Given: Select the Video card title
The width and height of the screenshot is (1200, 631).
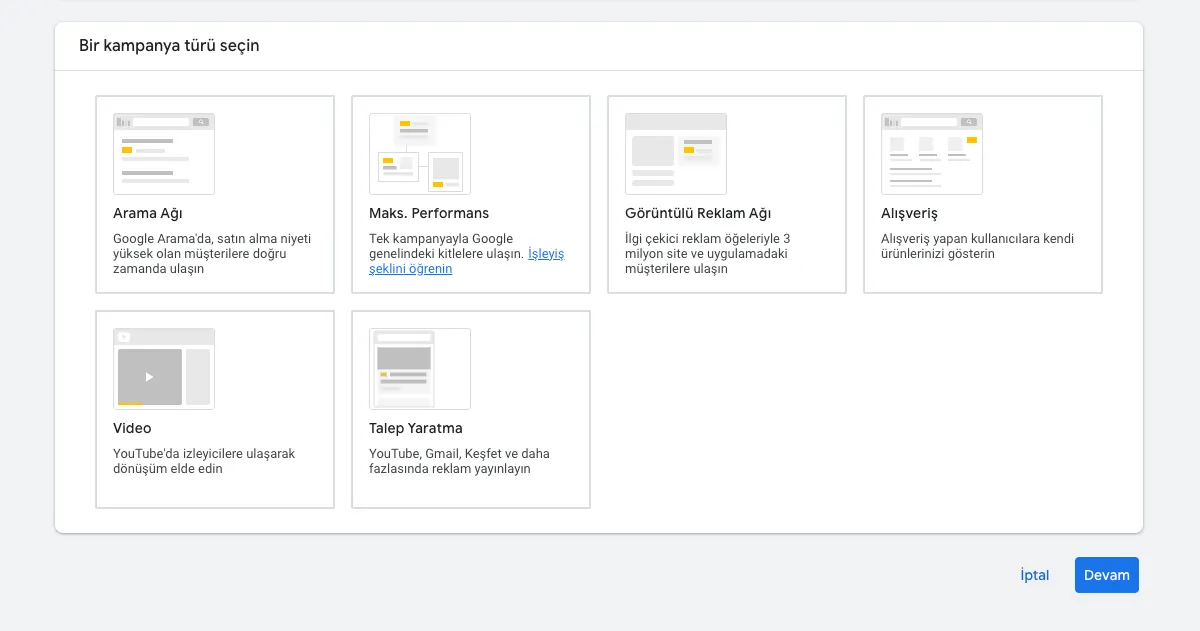Looking at the screenshot, I should click(x=132, y=428).
